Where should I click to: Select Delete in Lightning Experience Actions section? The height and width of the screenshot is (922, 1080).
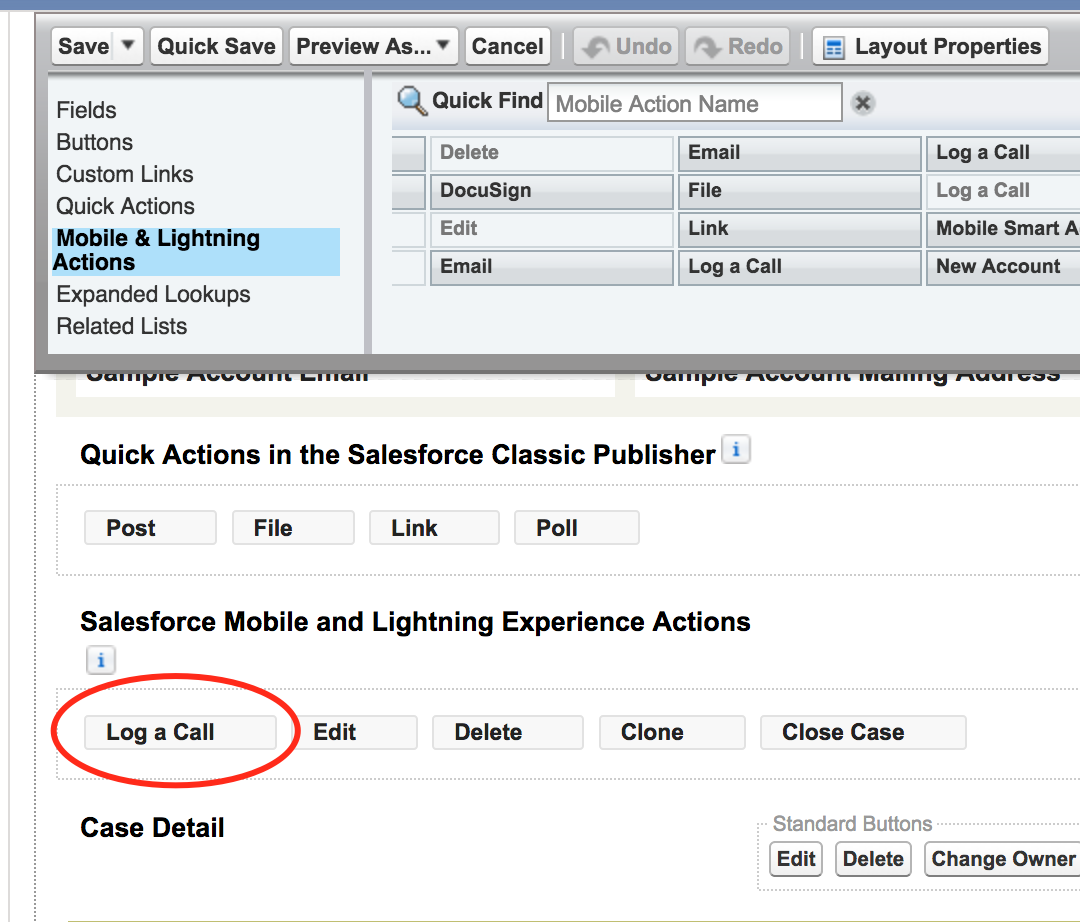[x=508, y=732]
